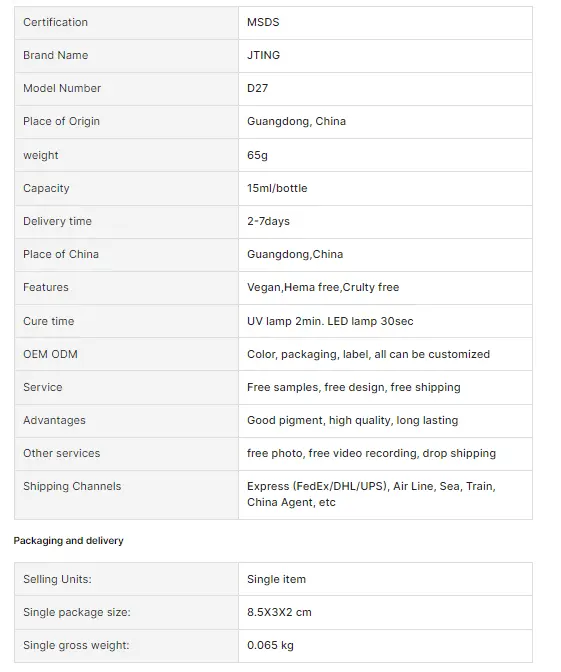Viewport: 561px width, 672px height.
Task: Click the Free samples service text
Action: pyautogui.click(x=354, y=387)
